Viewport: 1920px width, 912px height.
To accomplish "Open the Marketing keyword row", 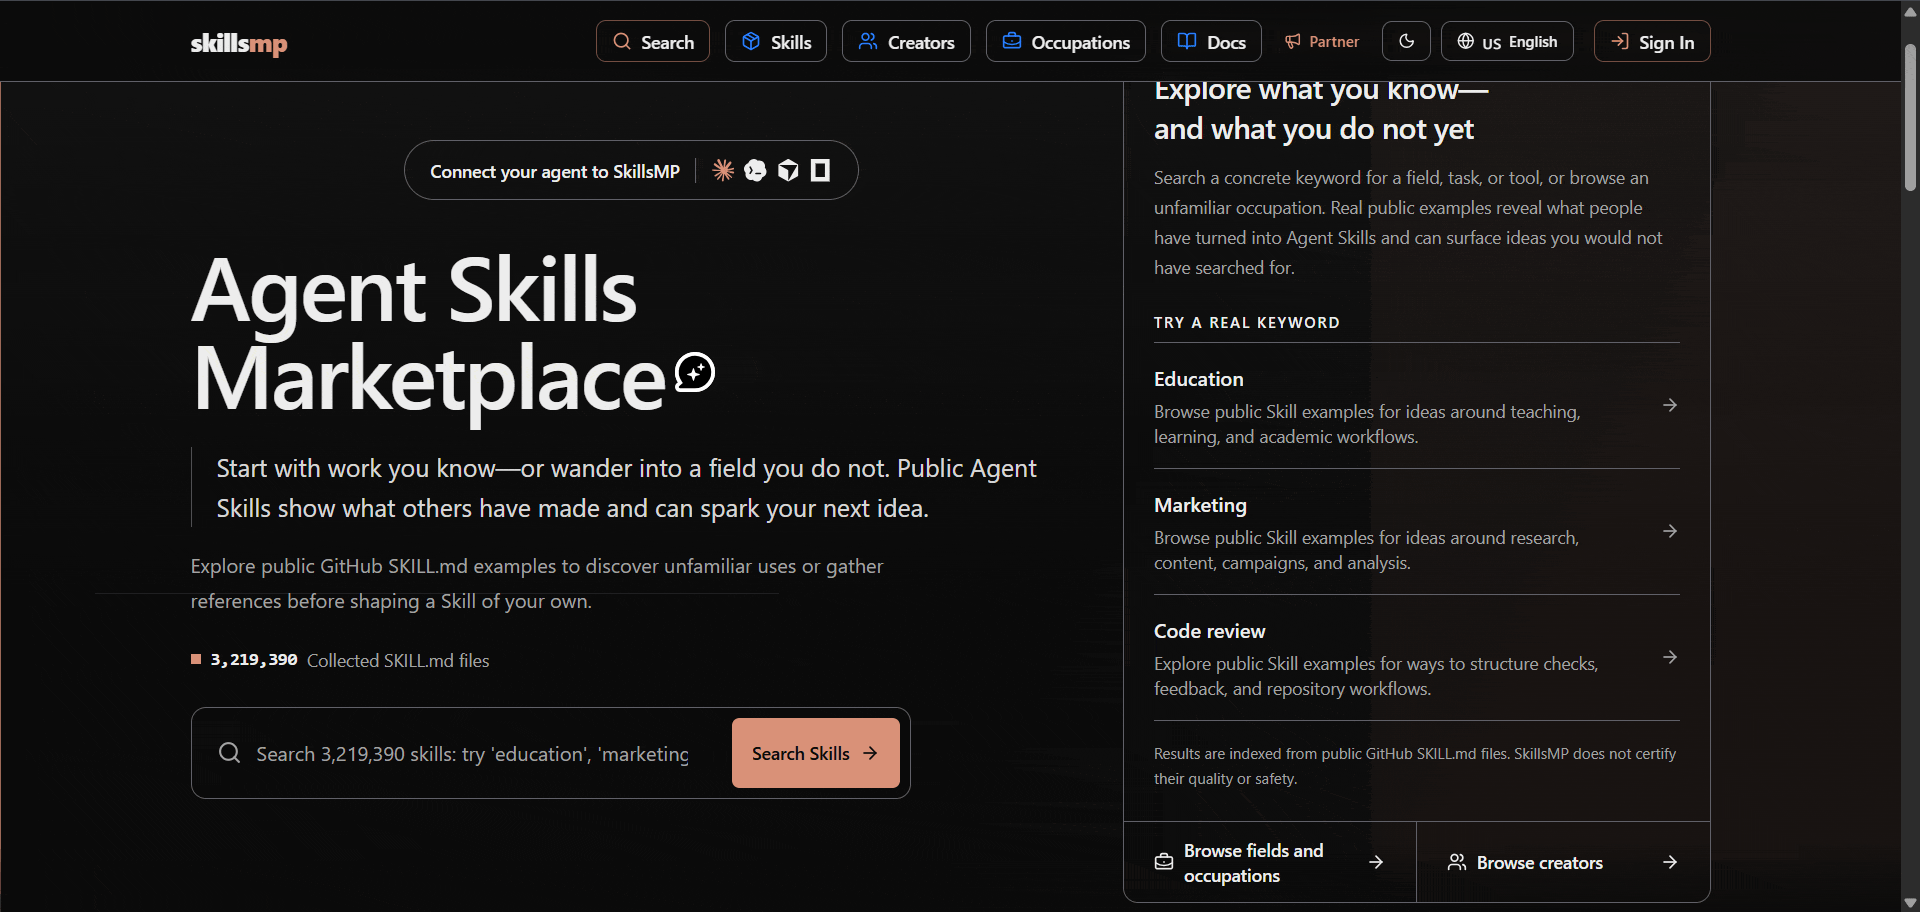I will point(1417,532).
